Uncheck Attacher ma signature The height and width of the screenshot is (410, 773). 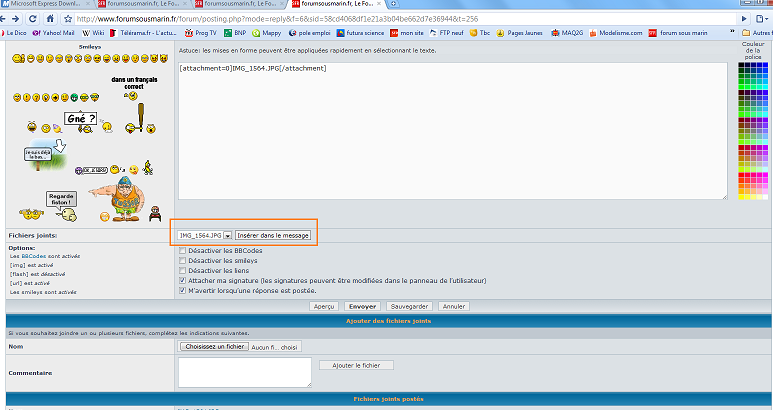point(181,282)
